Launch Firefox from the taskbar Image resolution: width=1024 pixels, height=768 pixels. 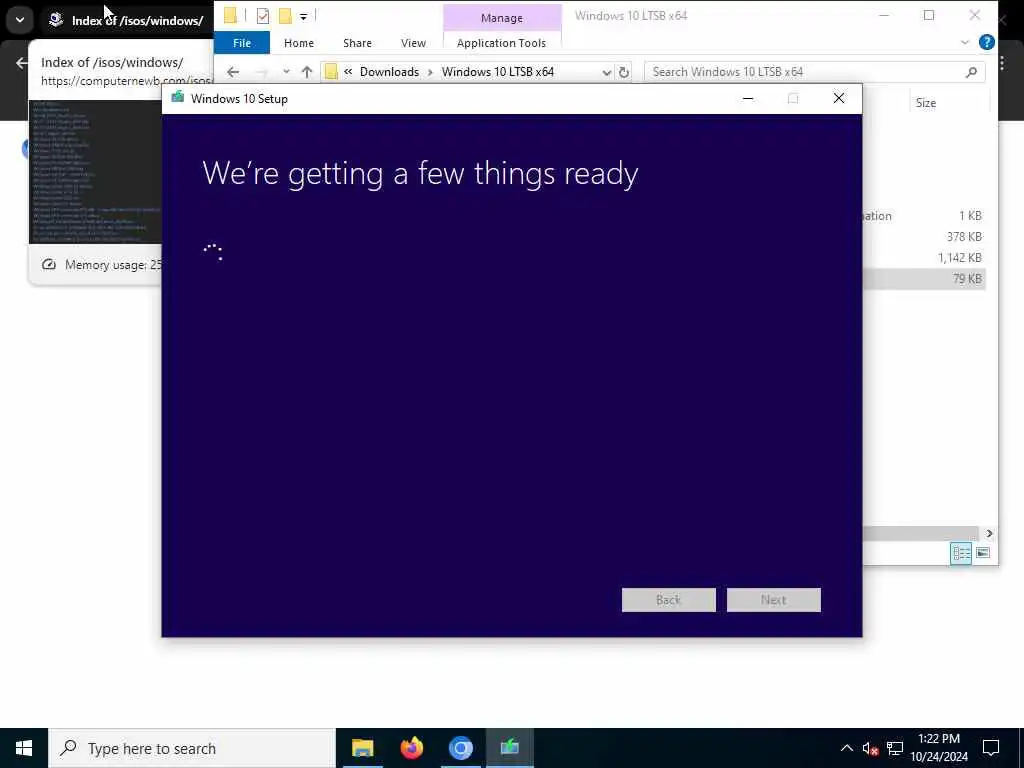coord(411,748)
